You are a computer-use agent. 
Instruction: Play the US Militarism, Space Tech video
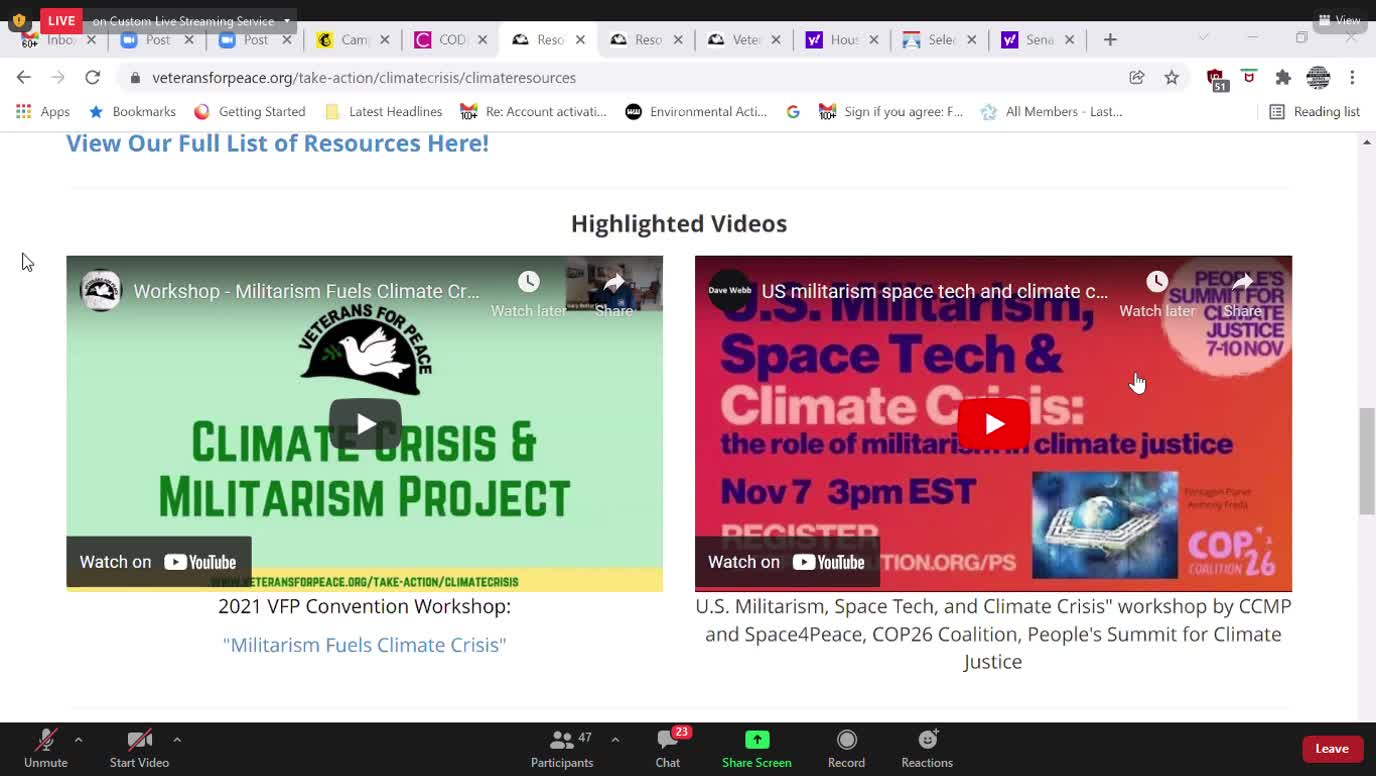tap(994, 424)
